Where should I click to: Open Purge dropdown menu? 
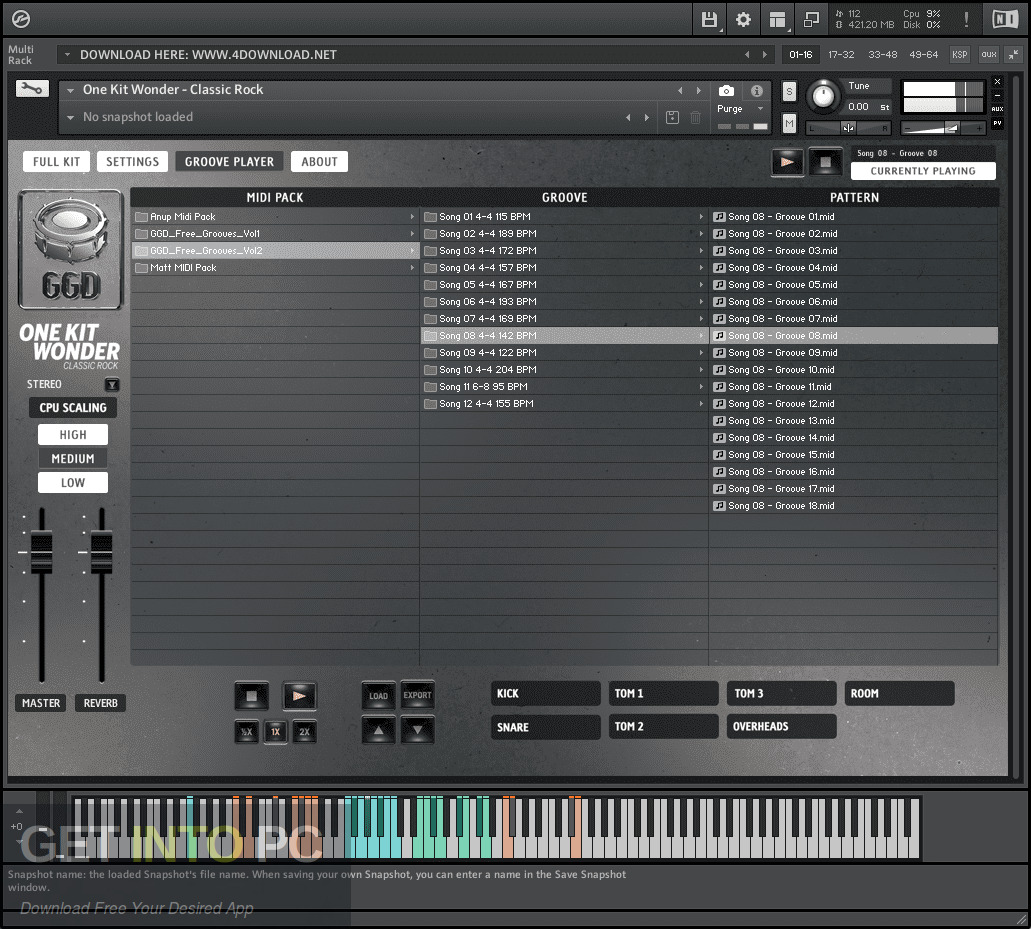(740, 108)
